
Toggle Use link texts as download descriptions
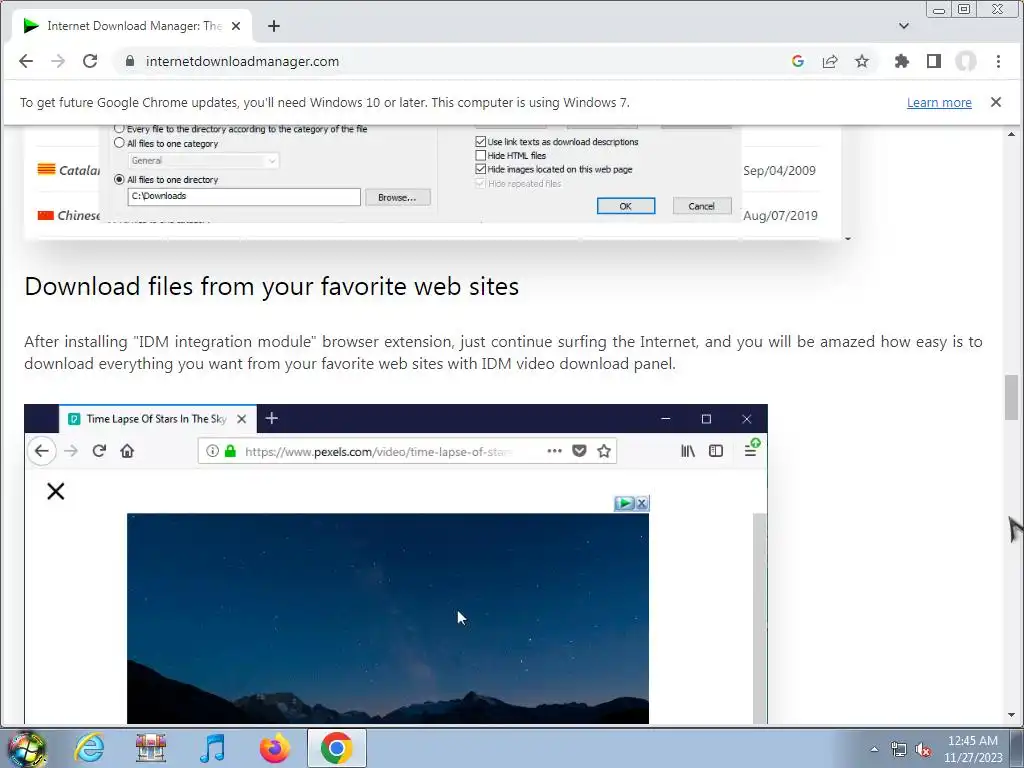coord(481,142)
